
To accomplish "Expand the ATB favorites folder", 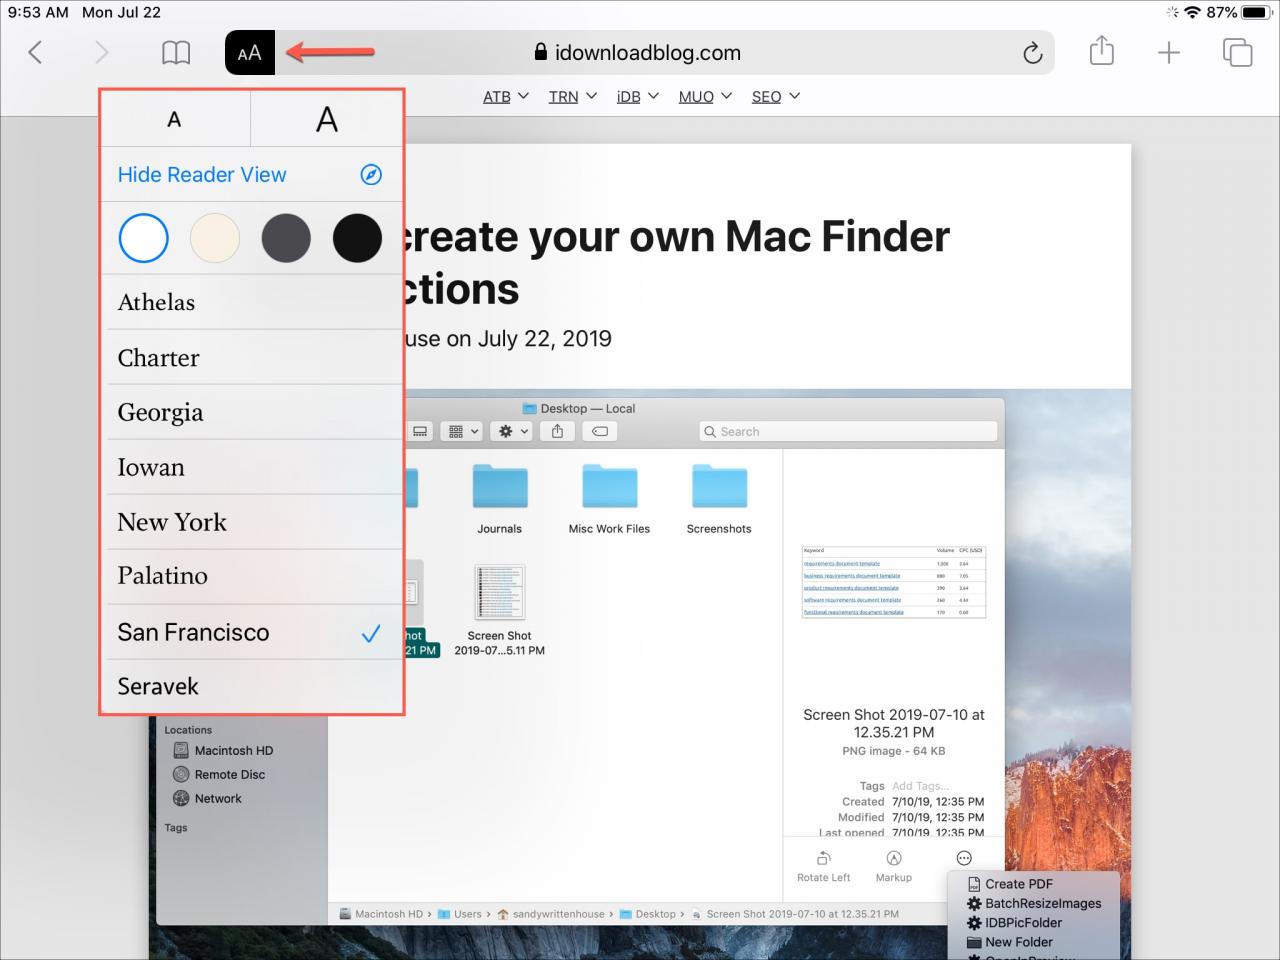I will click(x=506, y=96).
